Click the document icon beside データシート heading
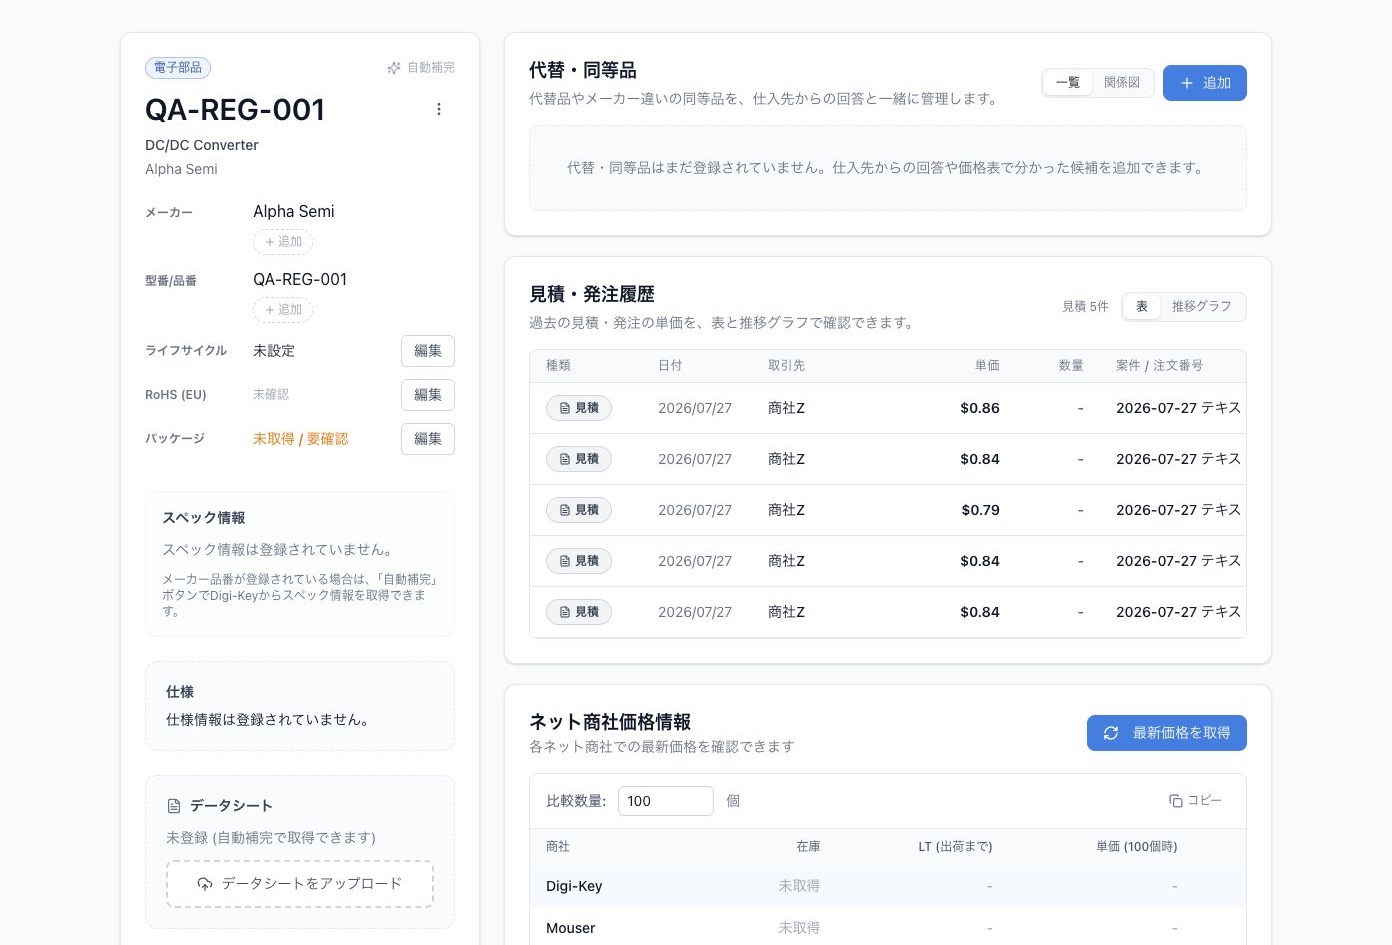This screenshot has width=1392, height=945. [x=174, y=806]
